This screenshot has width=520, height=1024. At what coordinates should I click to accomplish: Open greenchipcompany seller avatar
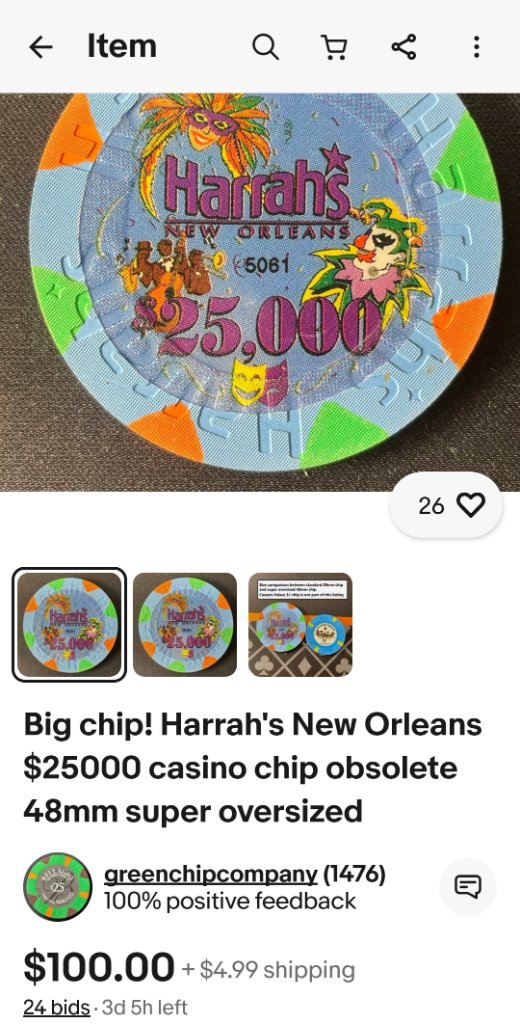click(57, 886)
